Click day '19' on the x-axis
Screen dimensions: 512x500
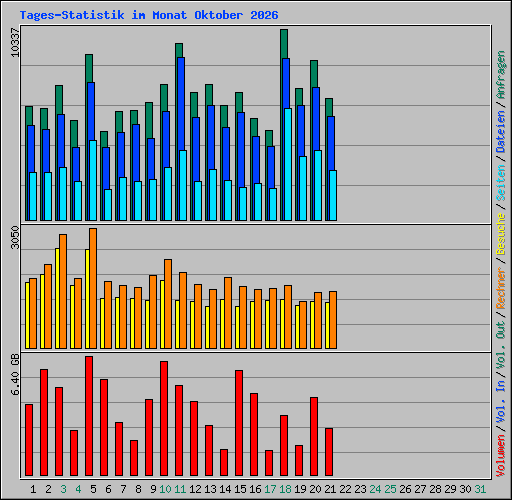pos(300,489)
